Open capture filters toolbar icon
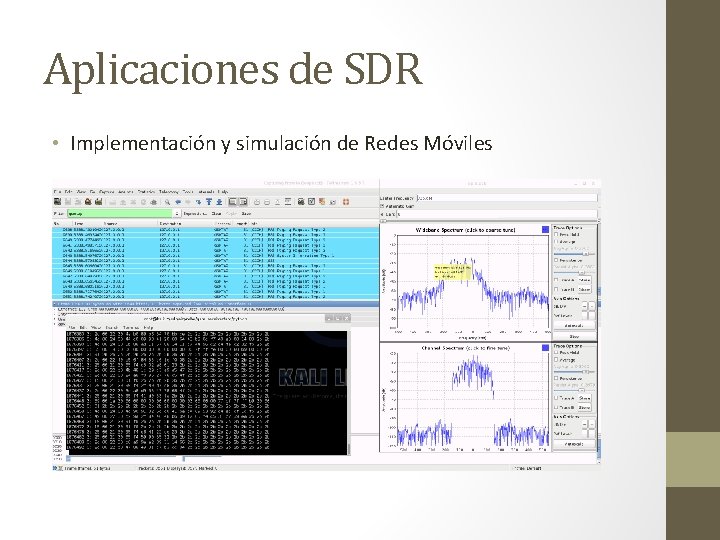 pos(301,202)
